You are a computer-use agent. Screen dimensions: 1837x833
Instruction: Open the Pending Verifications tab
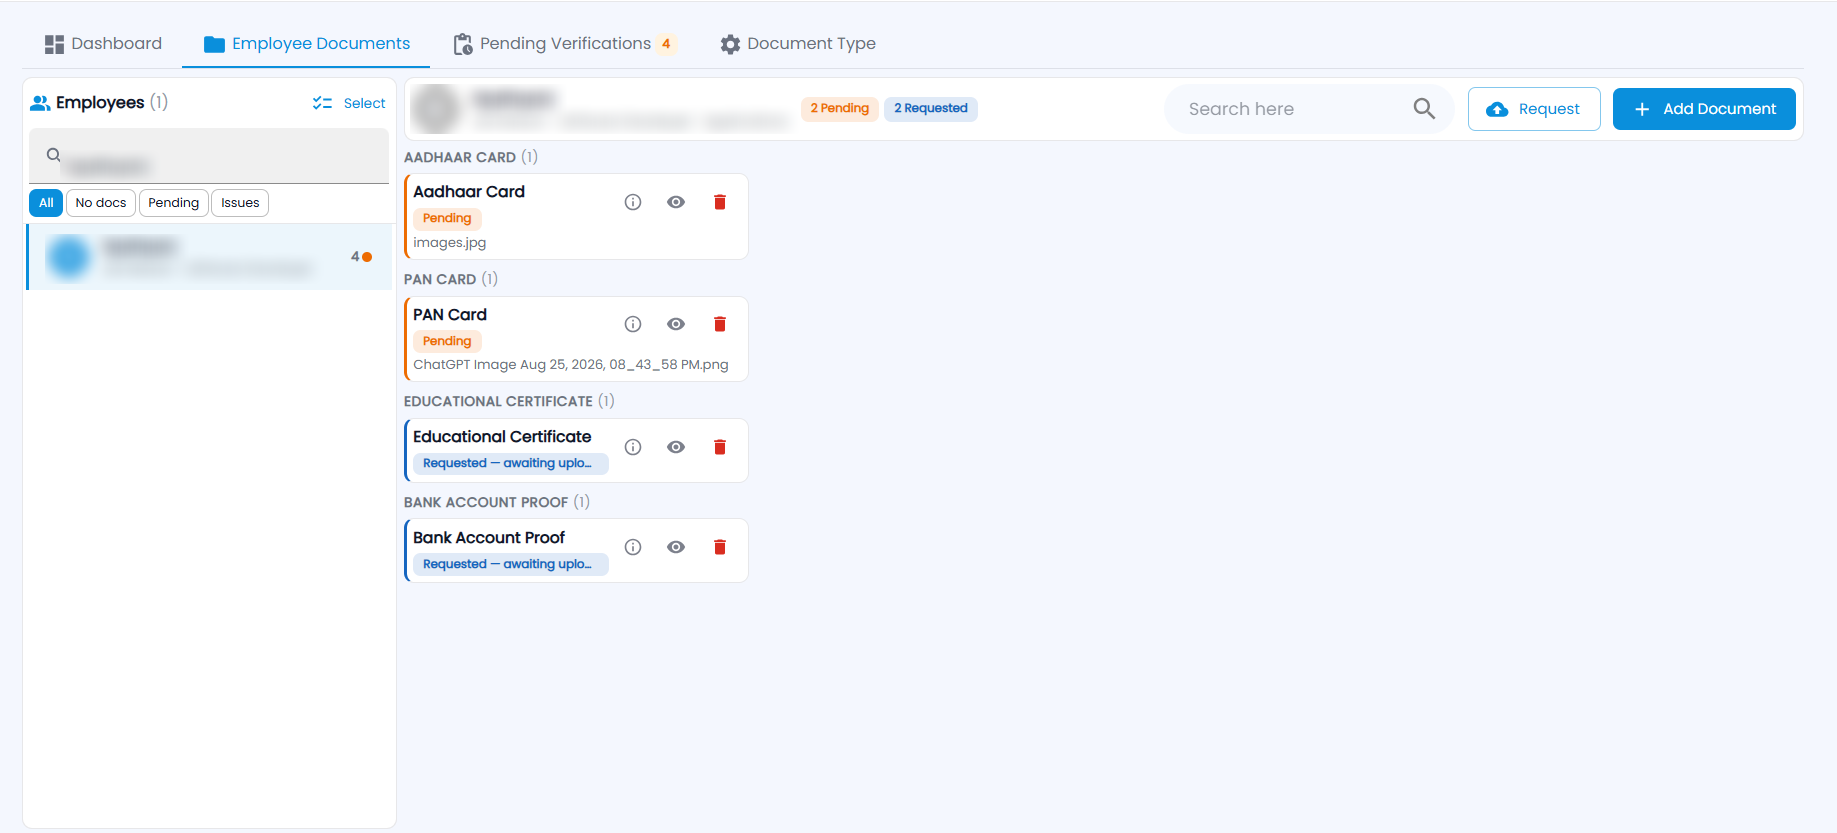coord(565,44)
